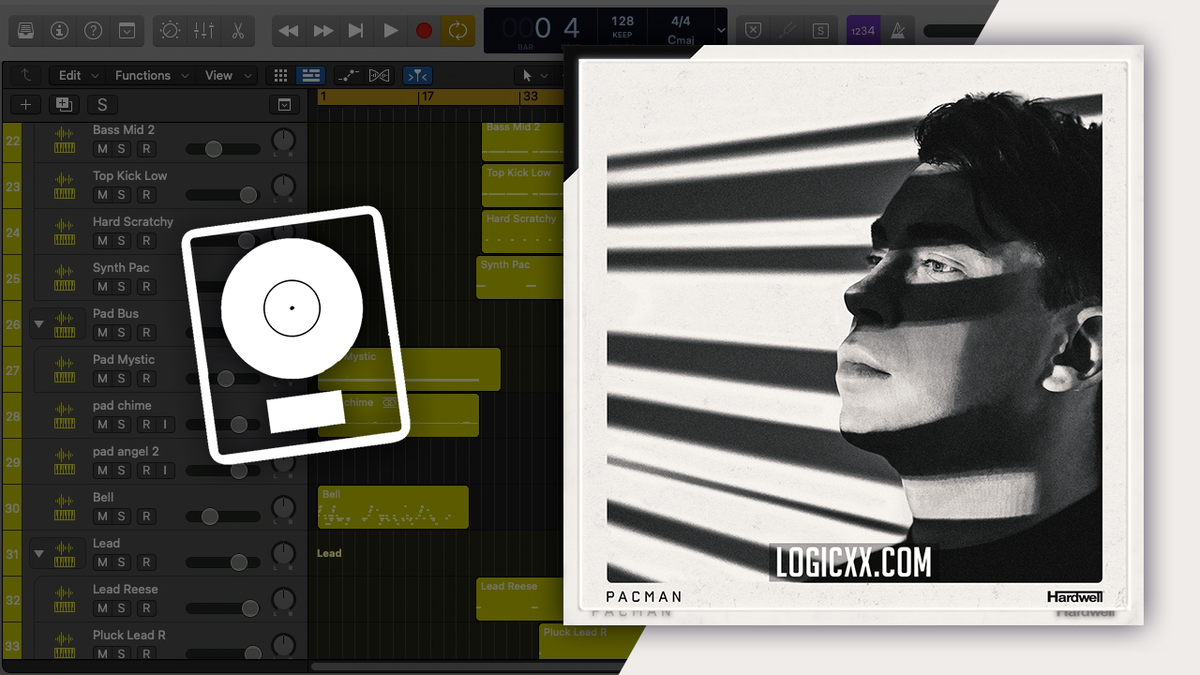
Task: Open the Mixer sliders icon
Action: click(203, 30)
